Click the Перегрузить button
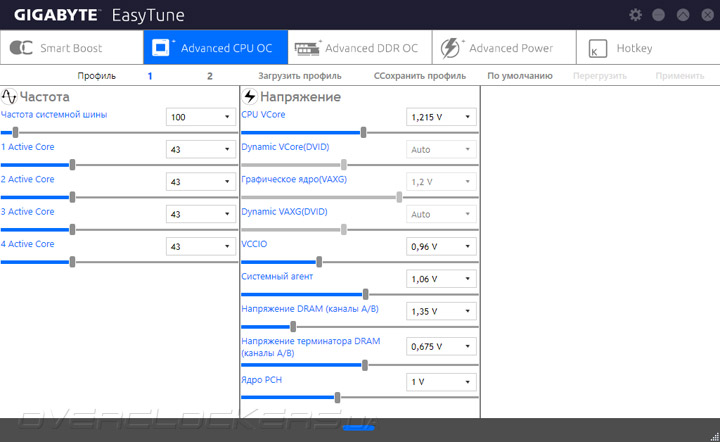Image resolution: width=720 pixels, height=442 pixels. 600,76
